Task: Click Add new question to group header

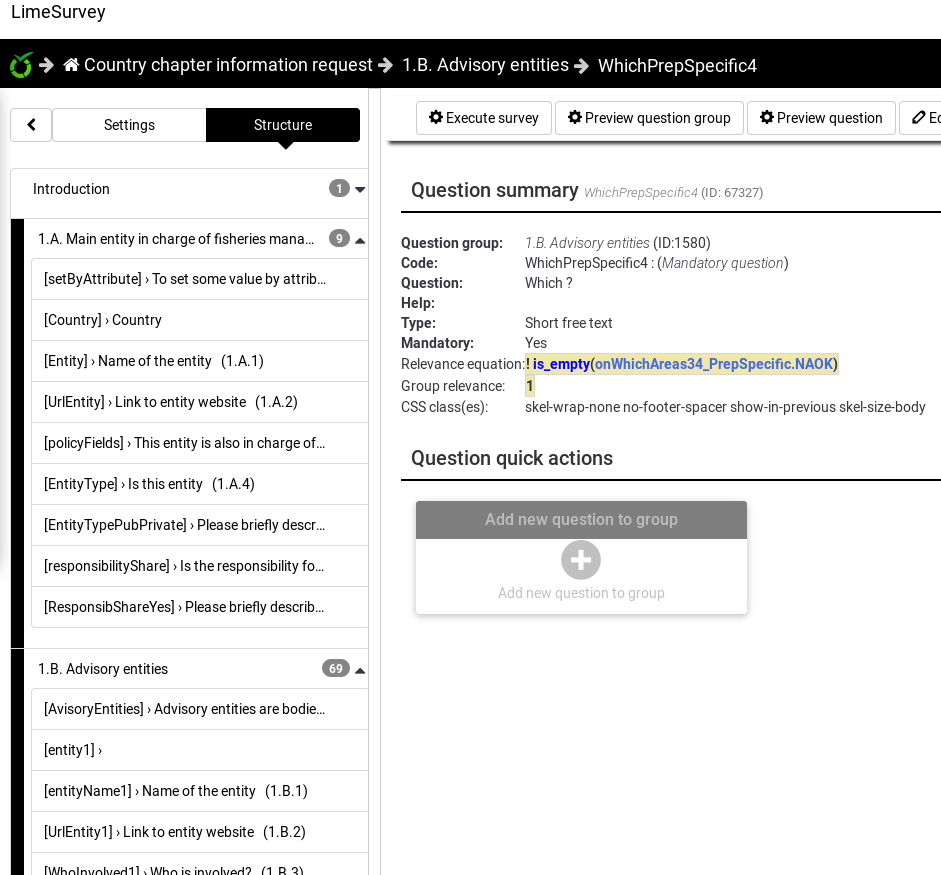Action: click(581, 520)
